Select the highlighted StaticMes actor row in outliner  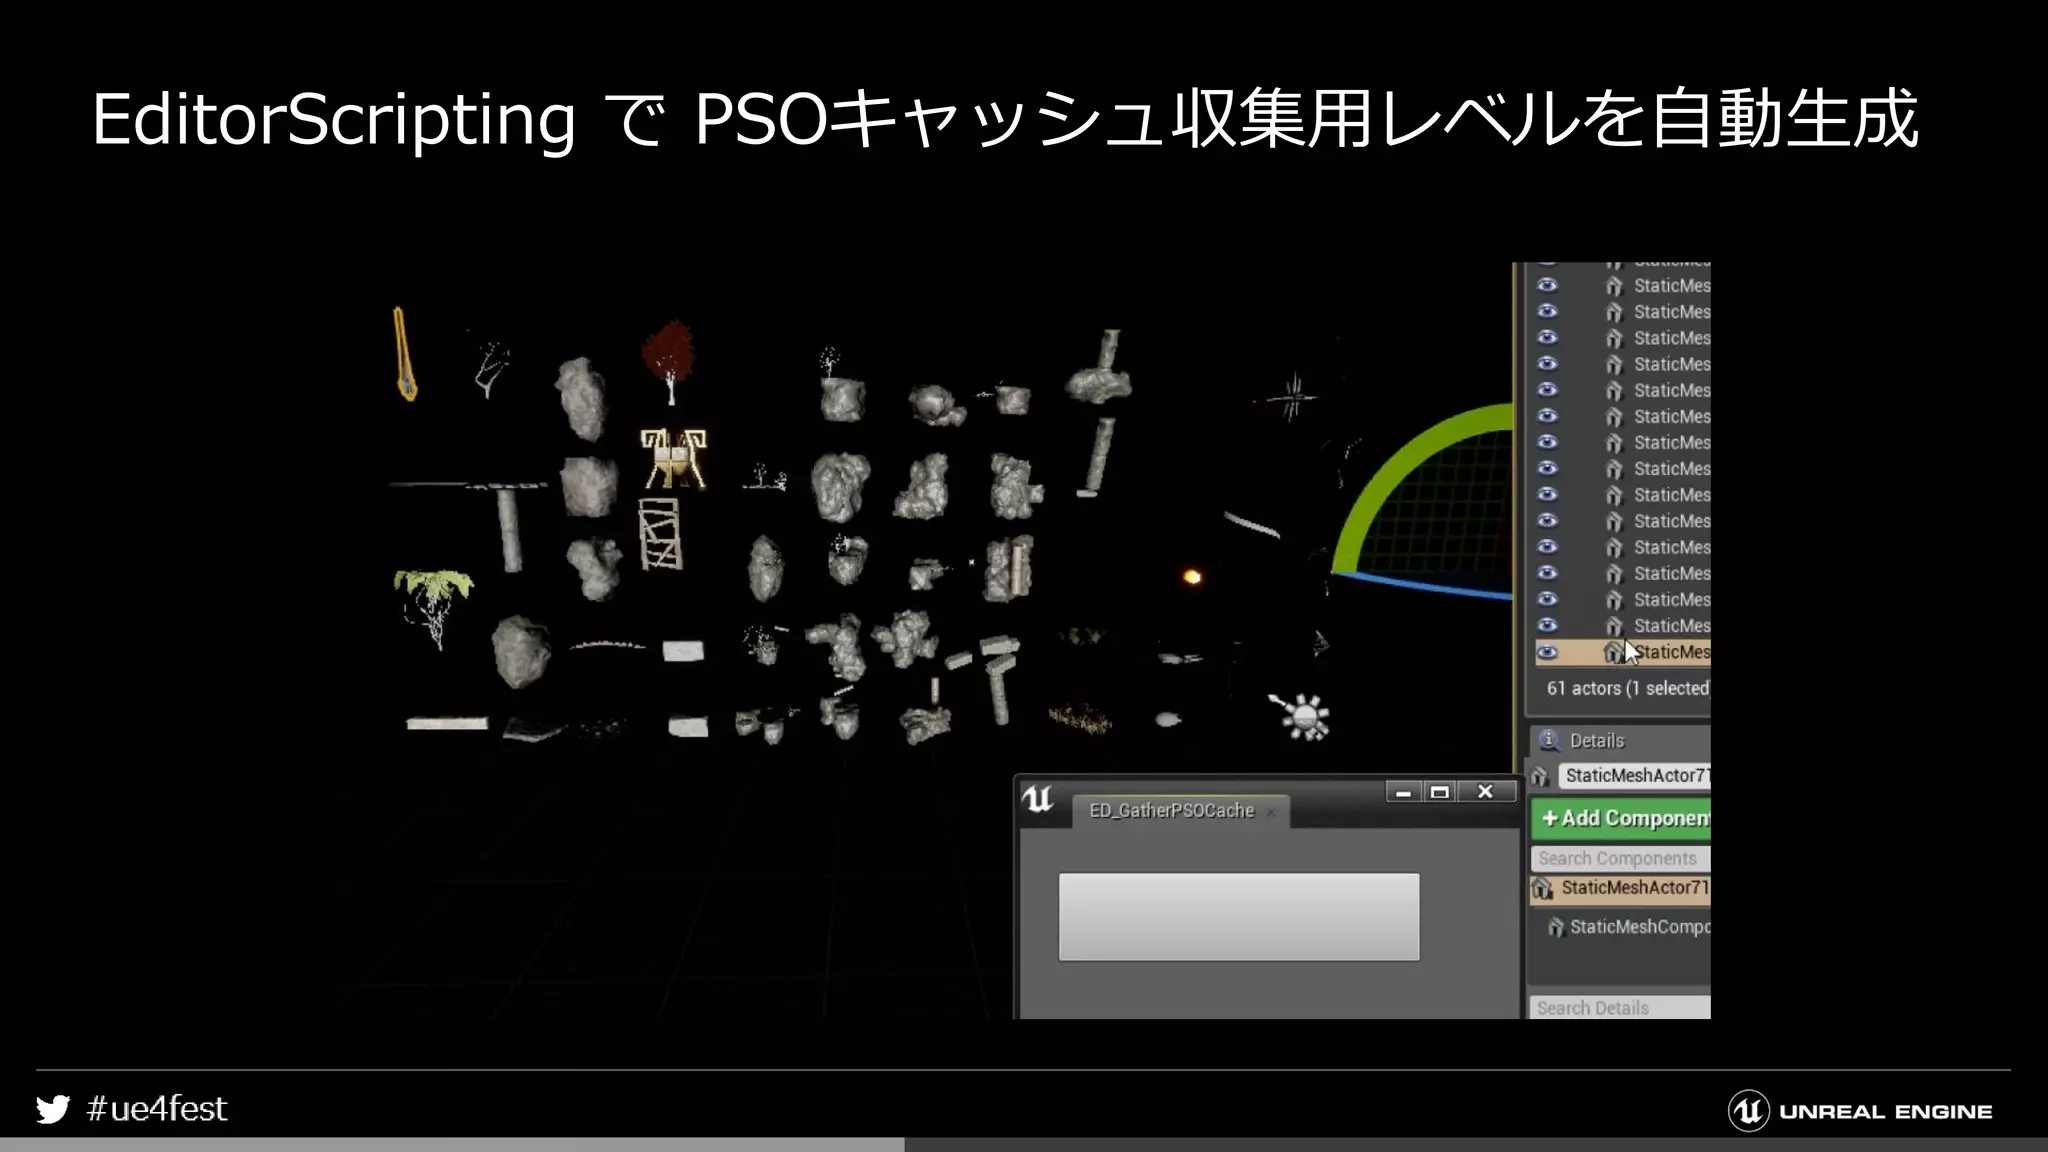point(1622,652)
